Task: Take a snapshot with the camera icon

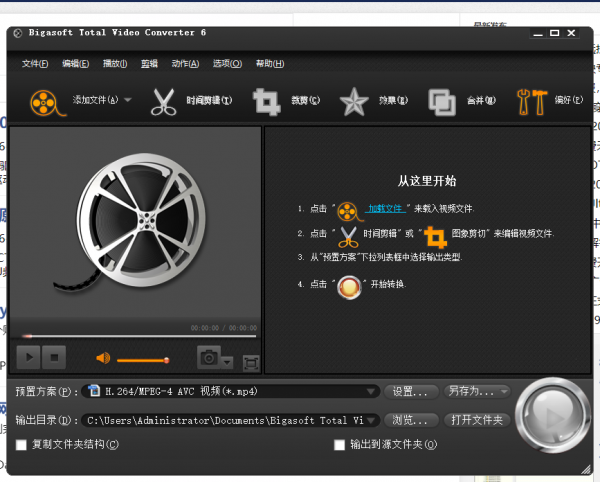Action: coord(209,357)
